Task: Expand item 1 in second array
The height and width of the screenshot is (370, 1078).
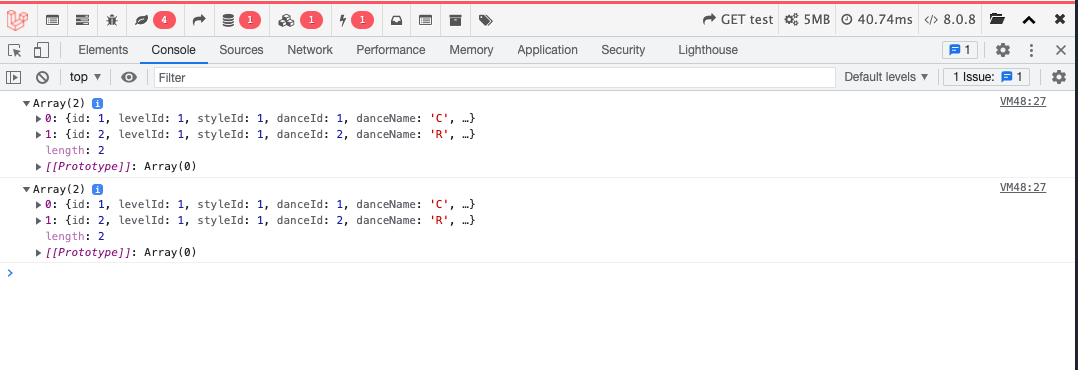Action: point(38,220)
